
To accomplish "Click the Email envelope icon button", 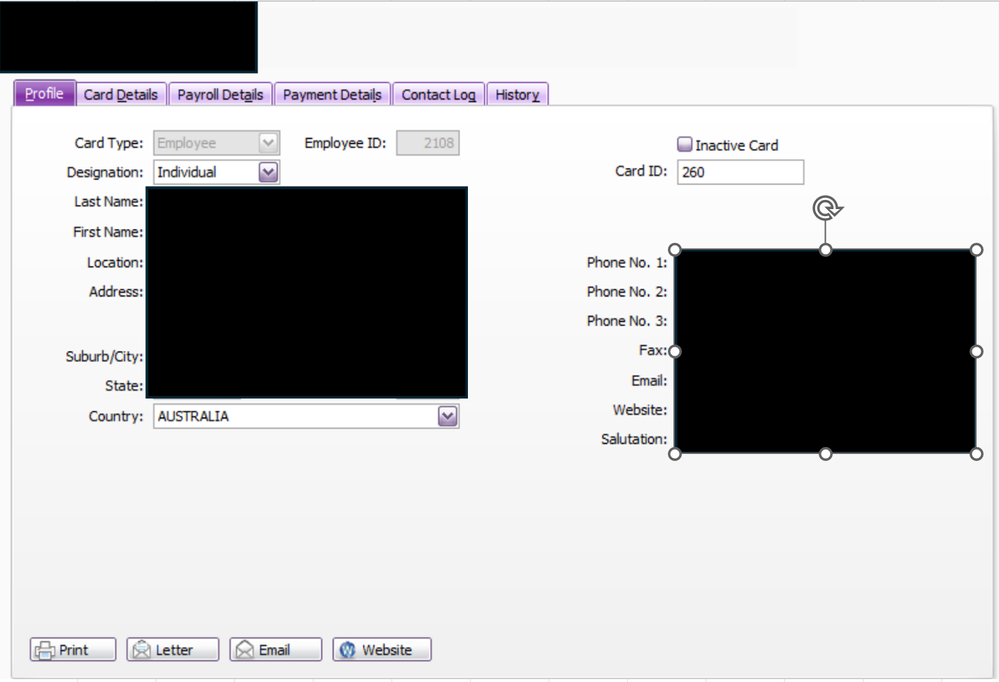I will (244, 650).
